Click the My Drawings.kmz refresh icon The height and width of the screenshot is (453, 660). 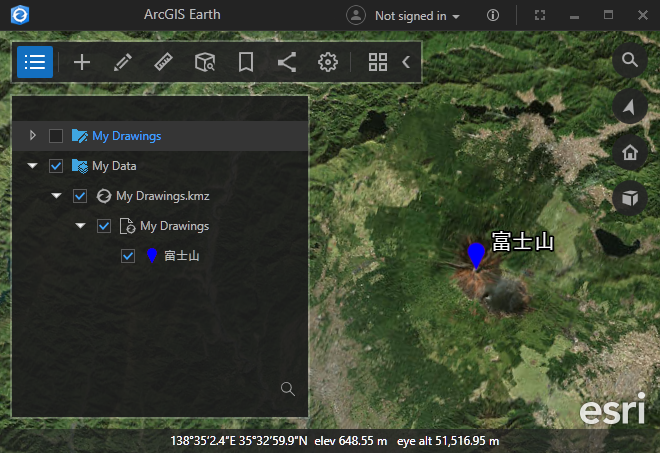click(x=104, y=196)
